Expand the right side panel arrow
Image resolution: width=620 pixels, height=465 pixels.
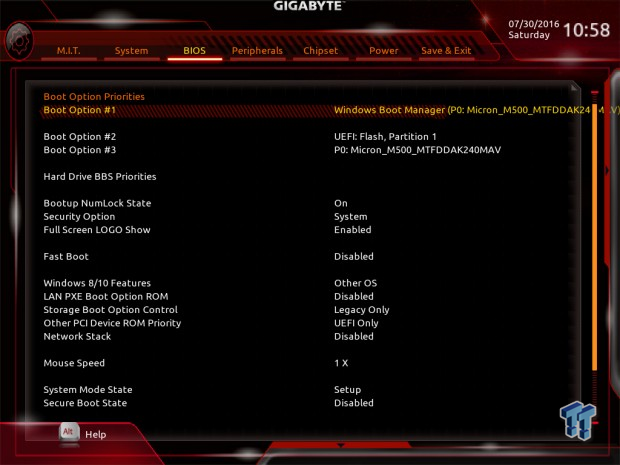[x=607, y=170]
